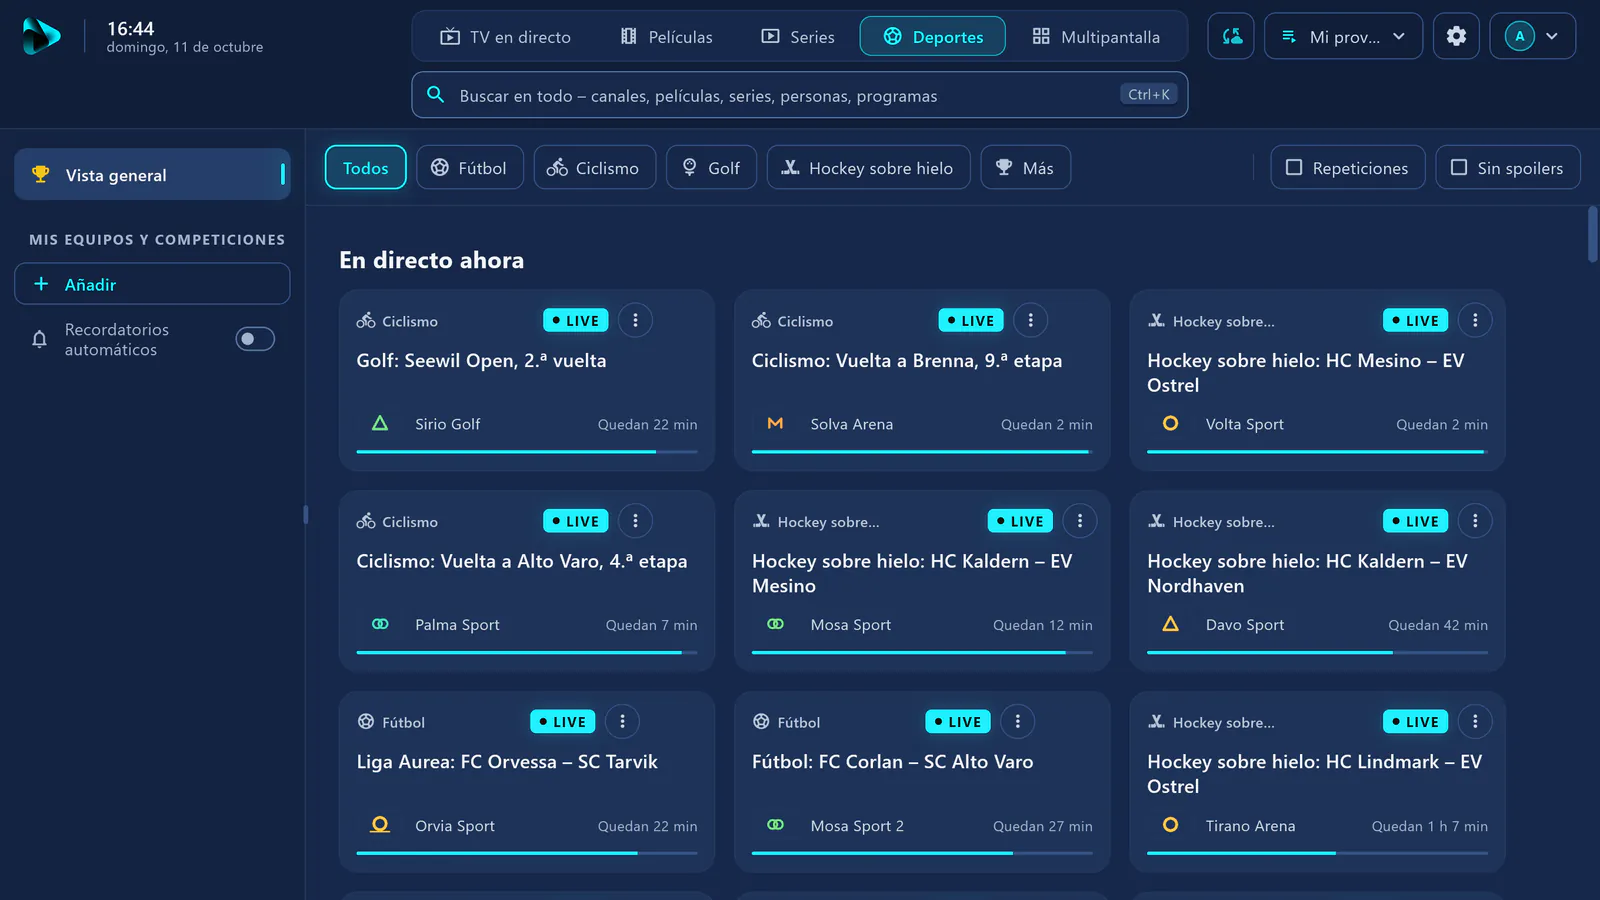Click the Sirio Golf channel logo
The image size is (1600, 900).
tap(380, 424)
